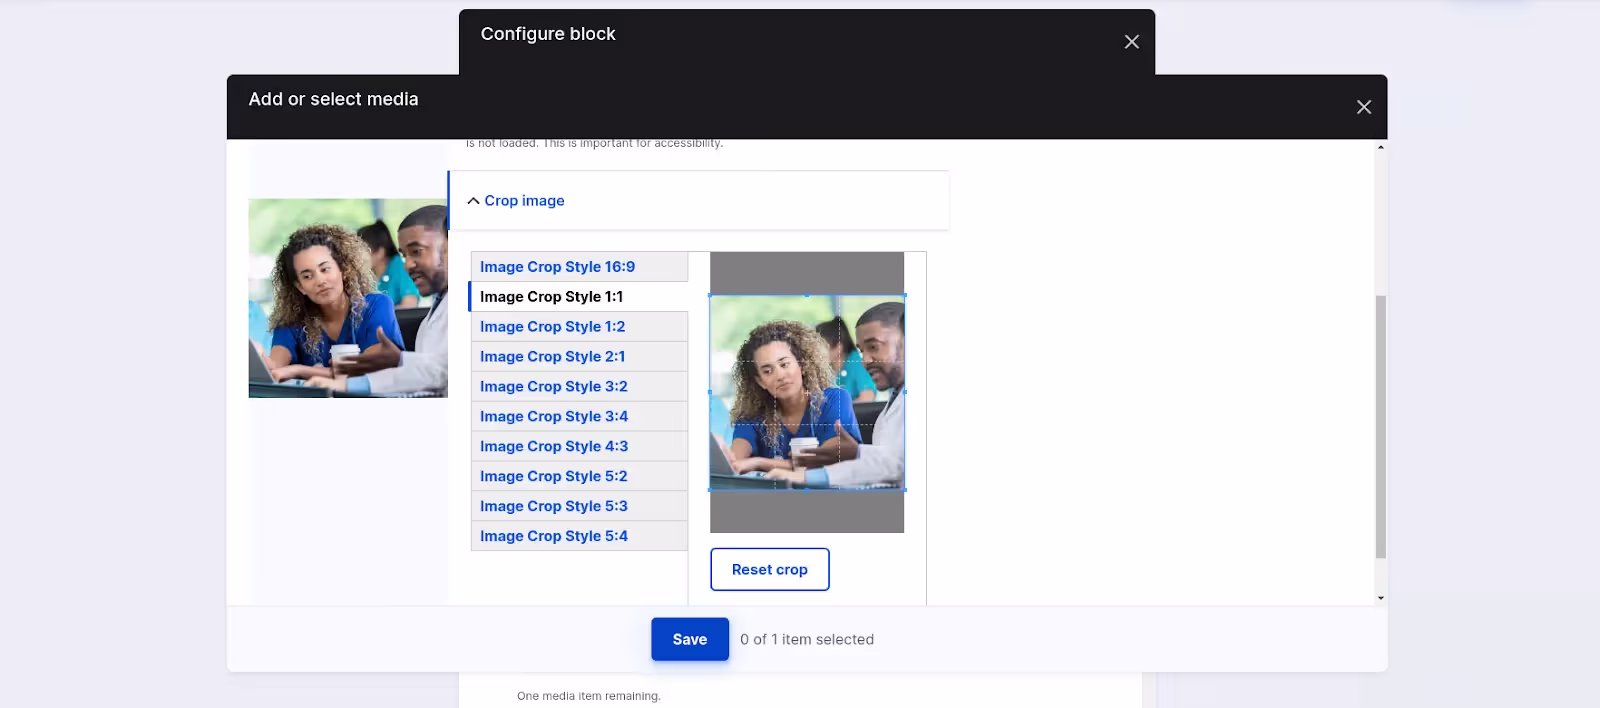The height and width of the screenshot is (708, 1600).
Task: Click the media preview thumbnail on left
Action: [x=348, y=298]
